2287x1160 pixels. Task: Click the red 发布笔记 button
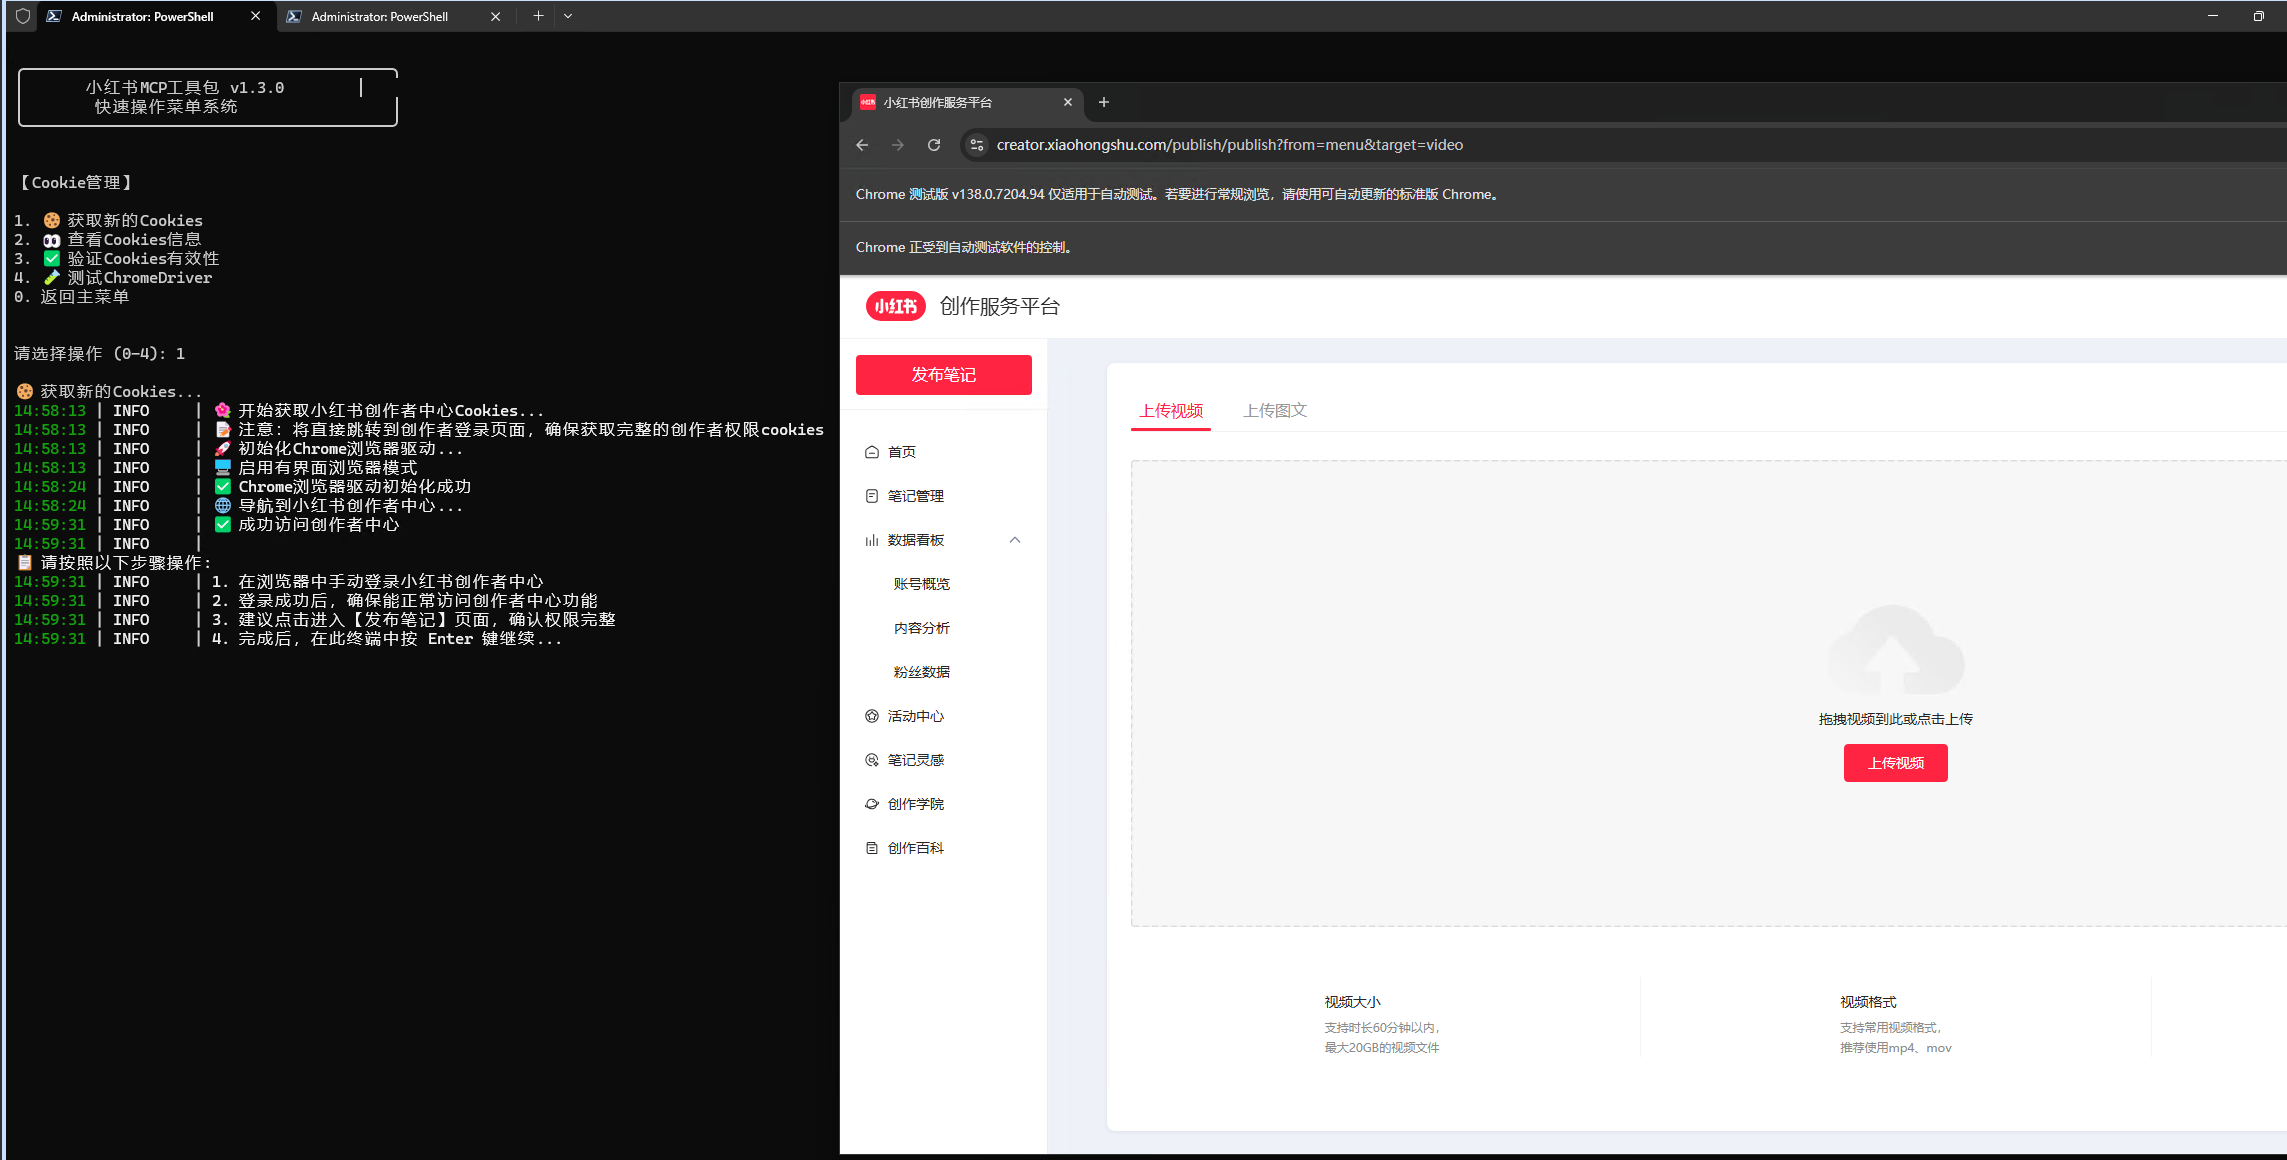tap(943, 375)
